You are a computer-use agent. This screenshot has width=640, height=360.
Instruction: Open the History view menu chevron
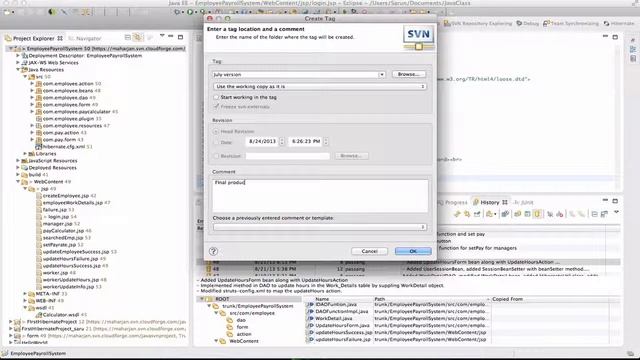(x=616, y=213)
